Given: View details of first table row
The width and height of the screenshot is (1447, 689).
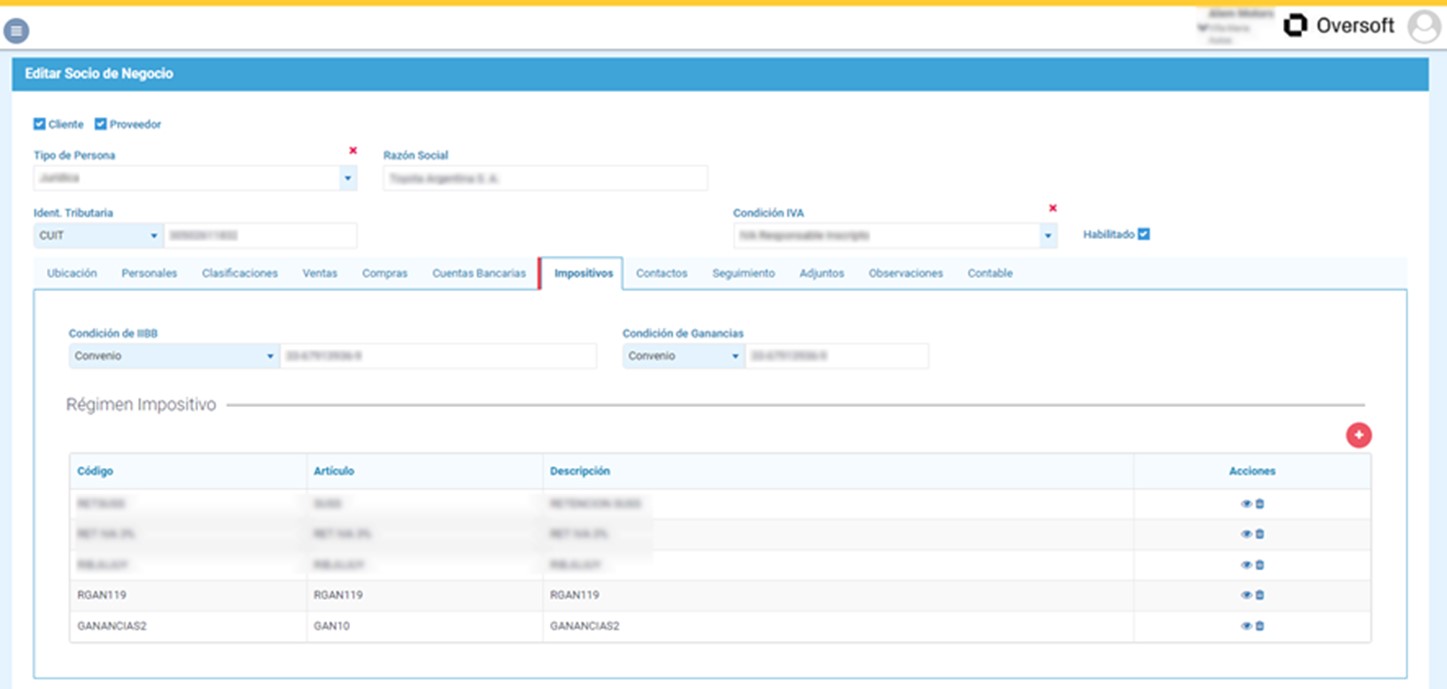Looking at the screenshot, I should coord(1246,504).
